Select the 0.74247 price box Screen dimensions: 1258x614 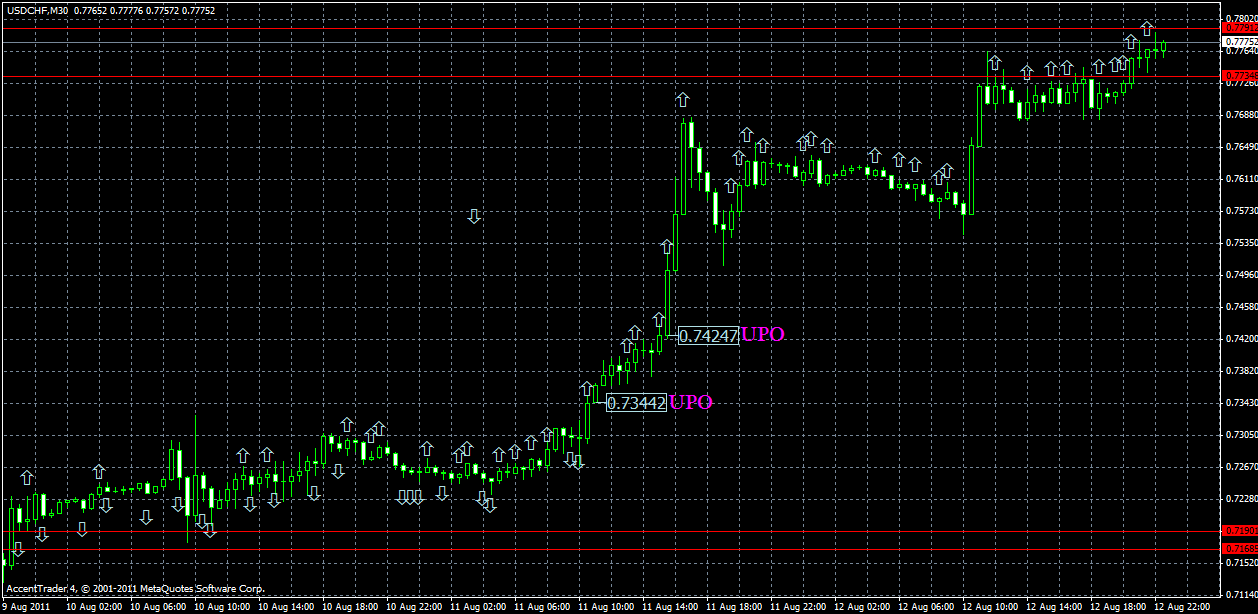point(707,335)
